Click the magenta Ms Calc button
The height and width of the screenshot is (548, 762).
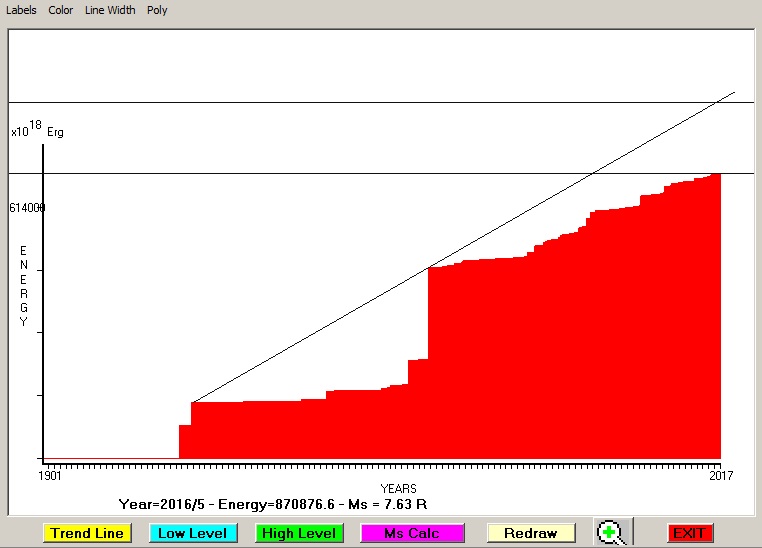point(412,533)
